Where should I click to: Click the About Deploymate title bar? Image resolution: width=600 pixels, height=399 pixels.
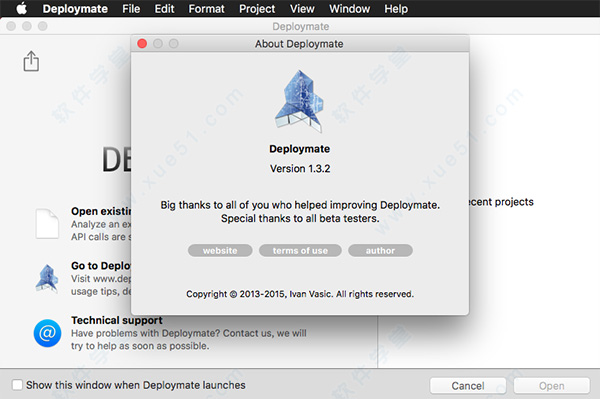(300, 44)
